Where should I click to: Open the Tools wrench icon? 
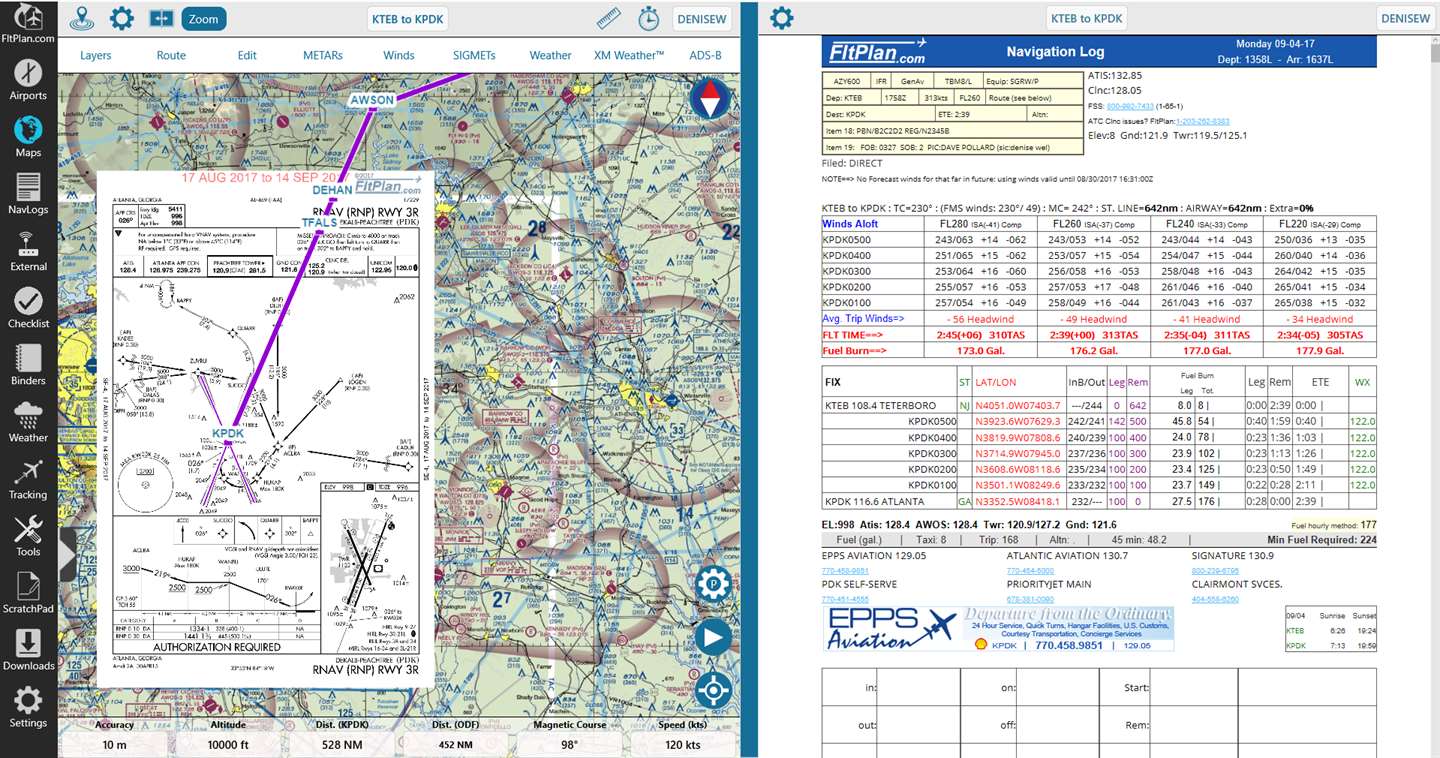(x=28, y=537)
